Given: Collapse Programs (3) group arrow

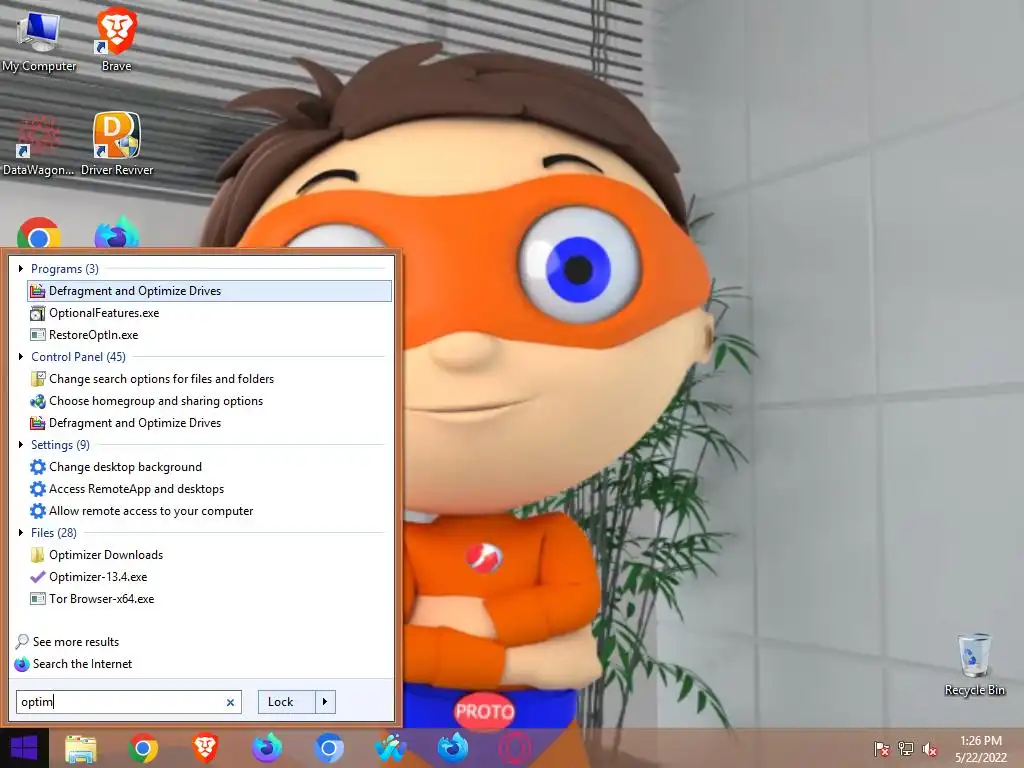Looking at the screenshot, I should (x=21, y=268).
